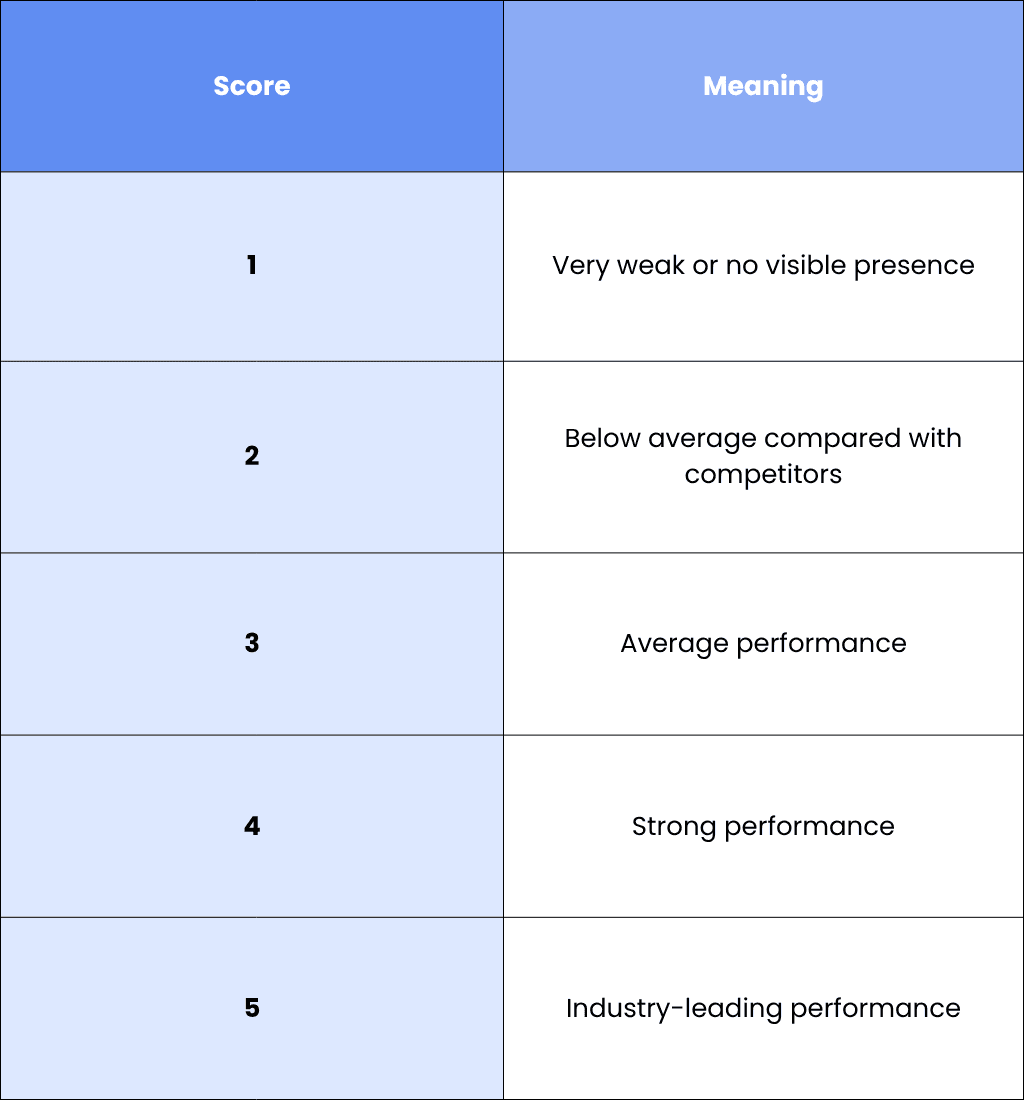The width and height of the screenshot is (1024, 1100).
Task: Click the bold number 1
Action: [x=252, y=265]
